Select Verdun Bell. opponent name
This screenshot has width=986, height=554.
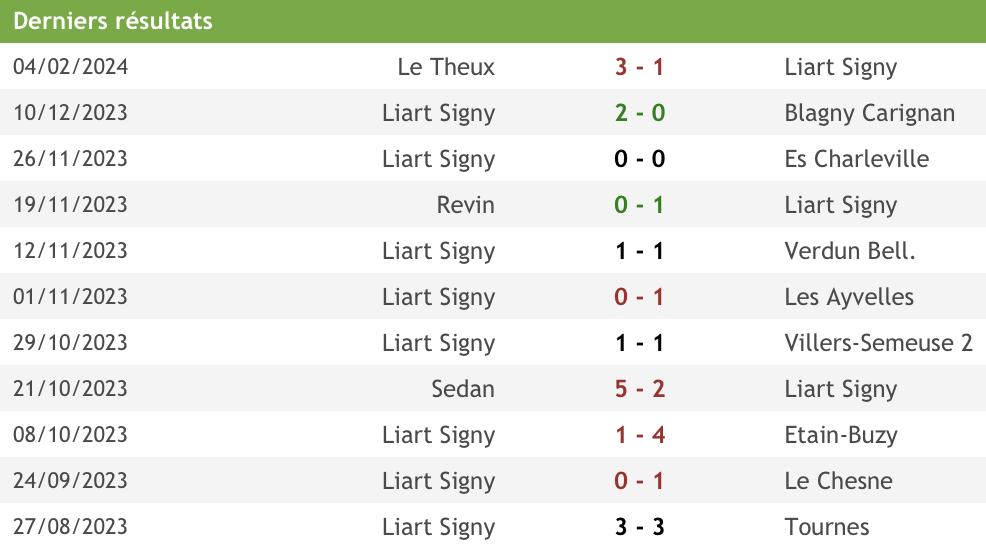coord(850,251)
